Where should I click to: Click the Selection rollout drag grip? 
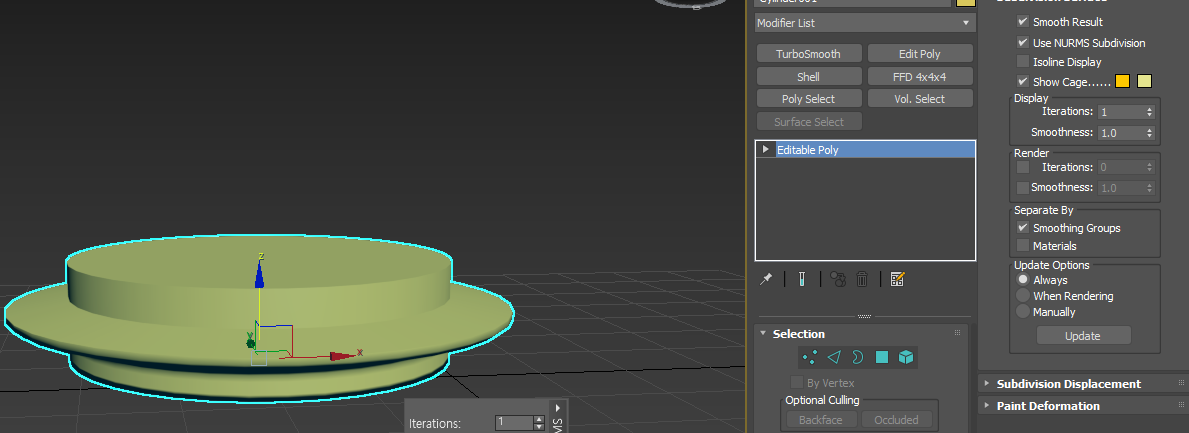(x=957, y=333)
